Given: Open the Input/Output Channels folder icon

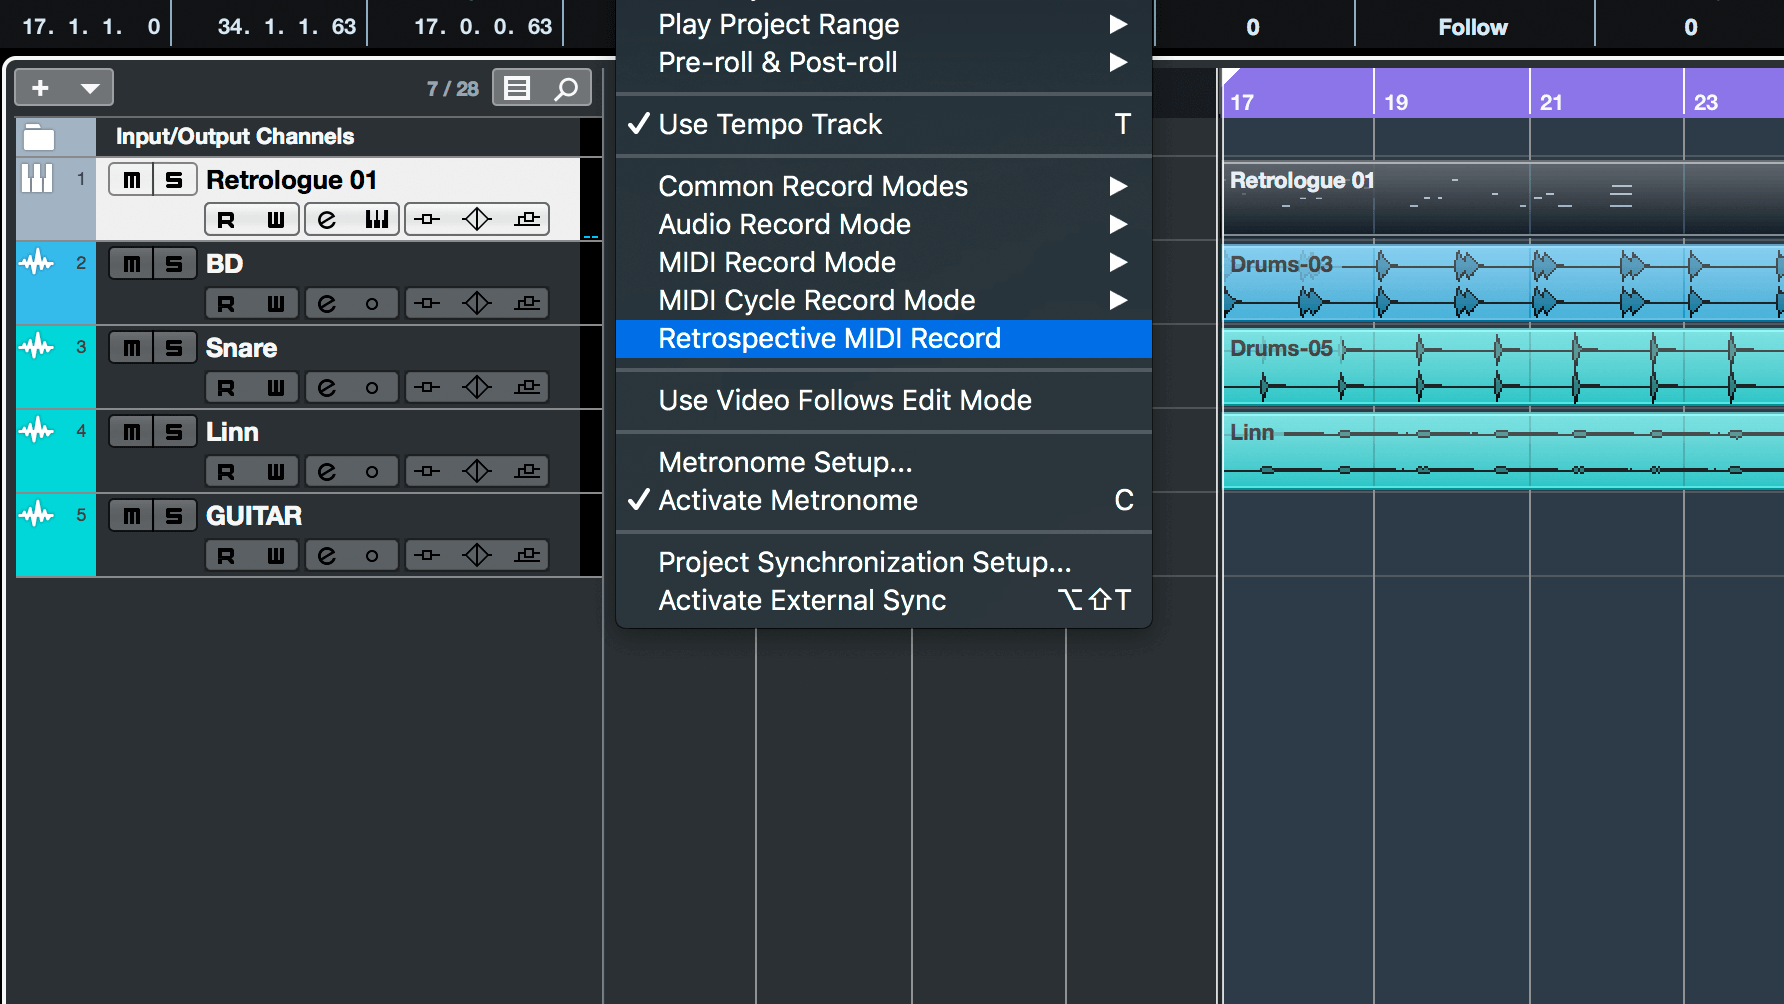Looking at the screenshot, I should pyautogui.click(x=39, y=136).
